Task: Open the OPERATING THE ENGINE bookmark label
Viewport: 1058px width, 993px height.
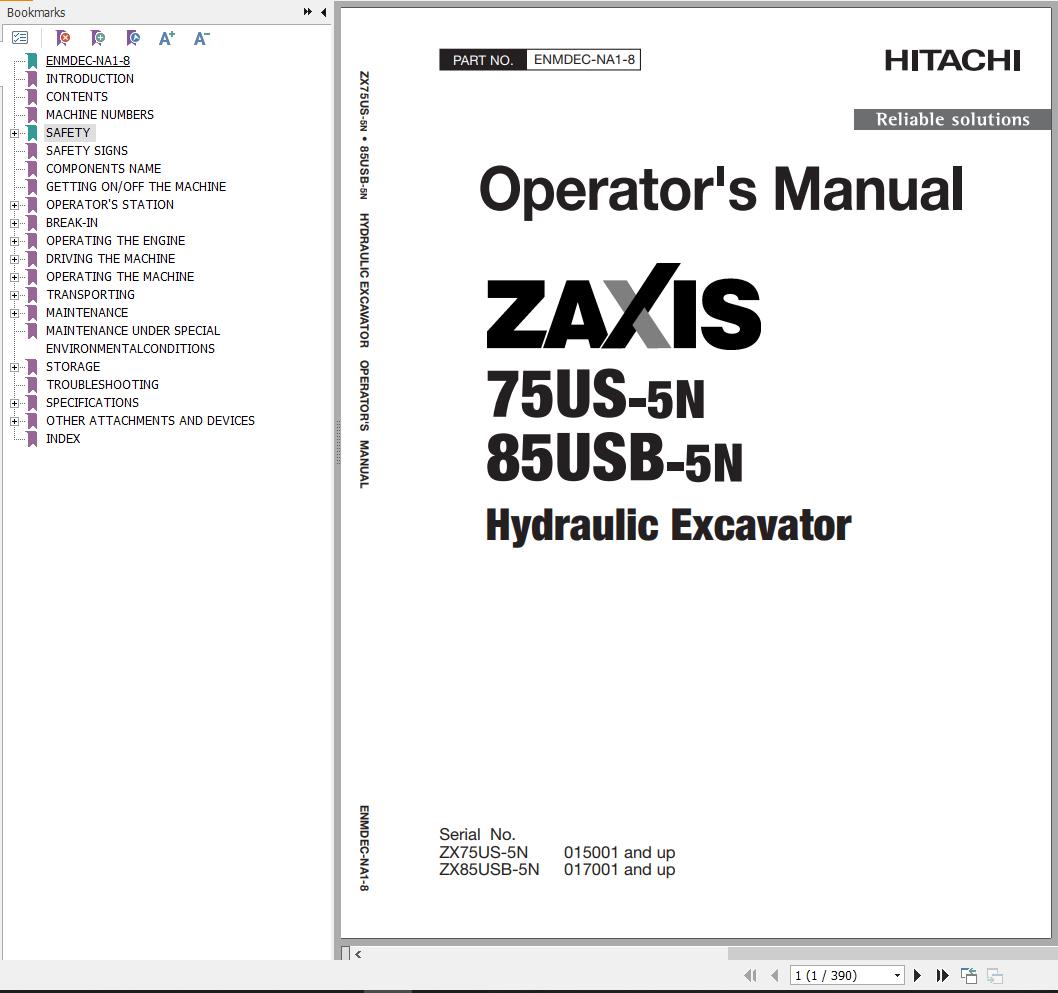Action: pyautogui.click(x=115, y=241)
